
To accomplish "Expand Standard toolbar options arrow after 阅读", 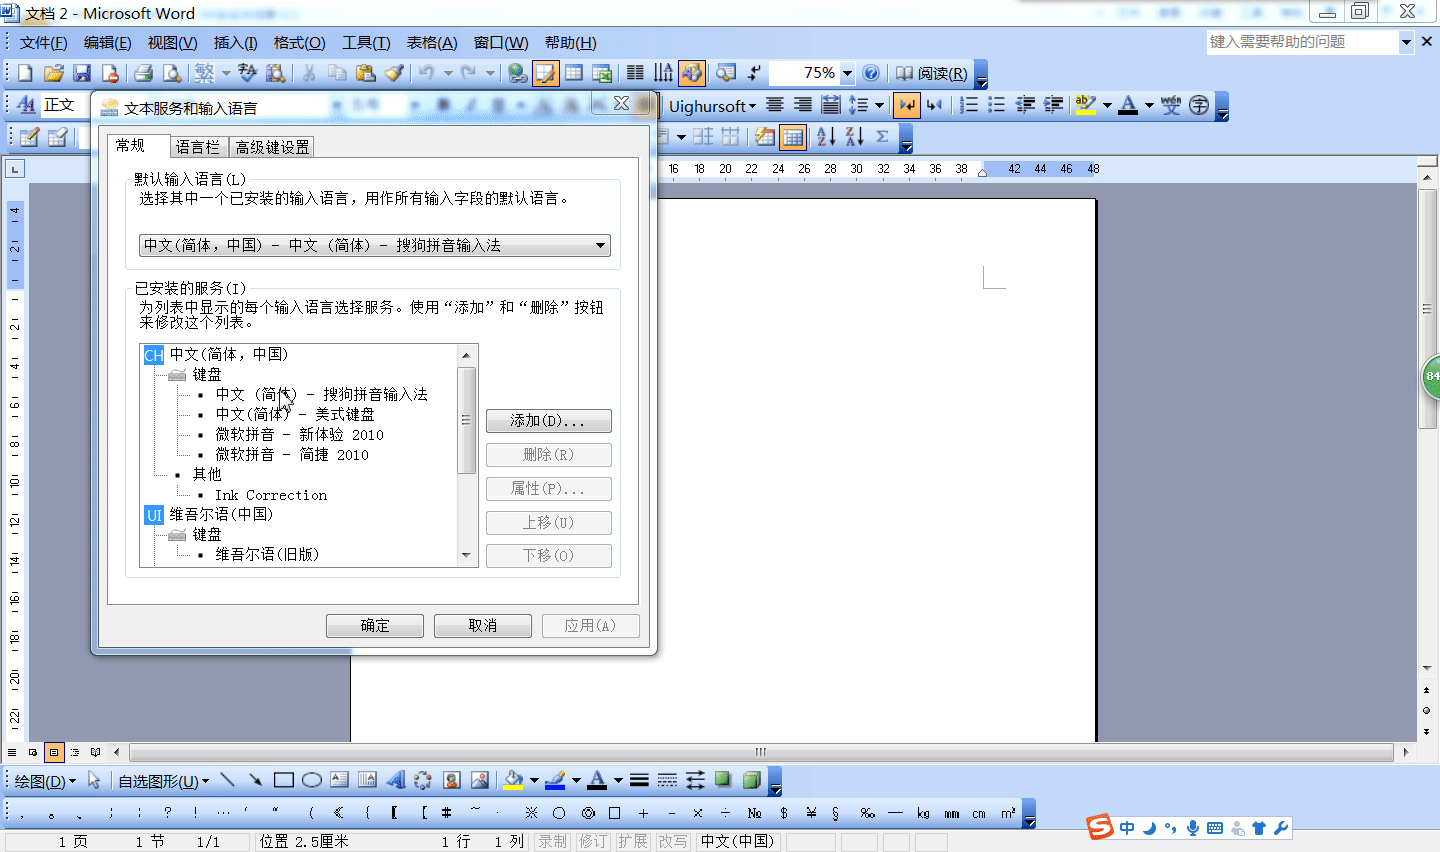I will (x=981, y=76).
